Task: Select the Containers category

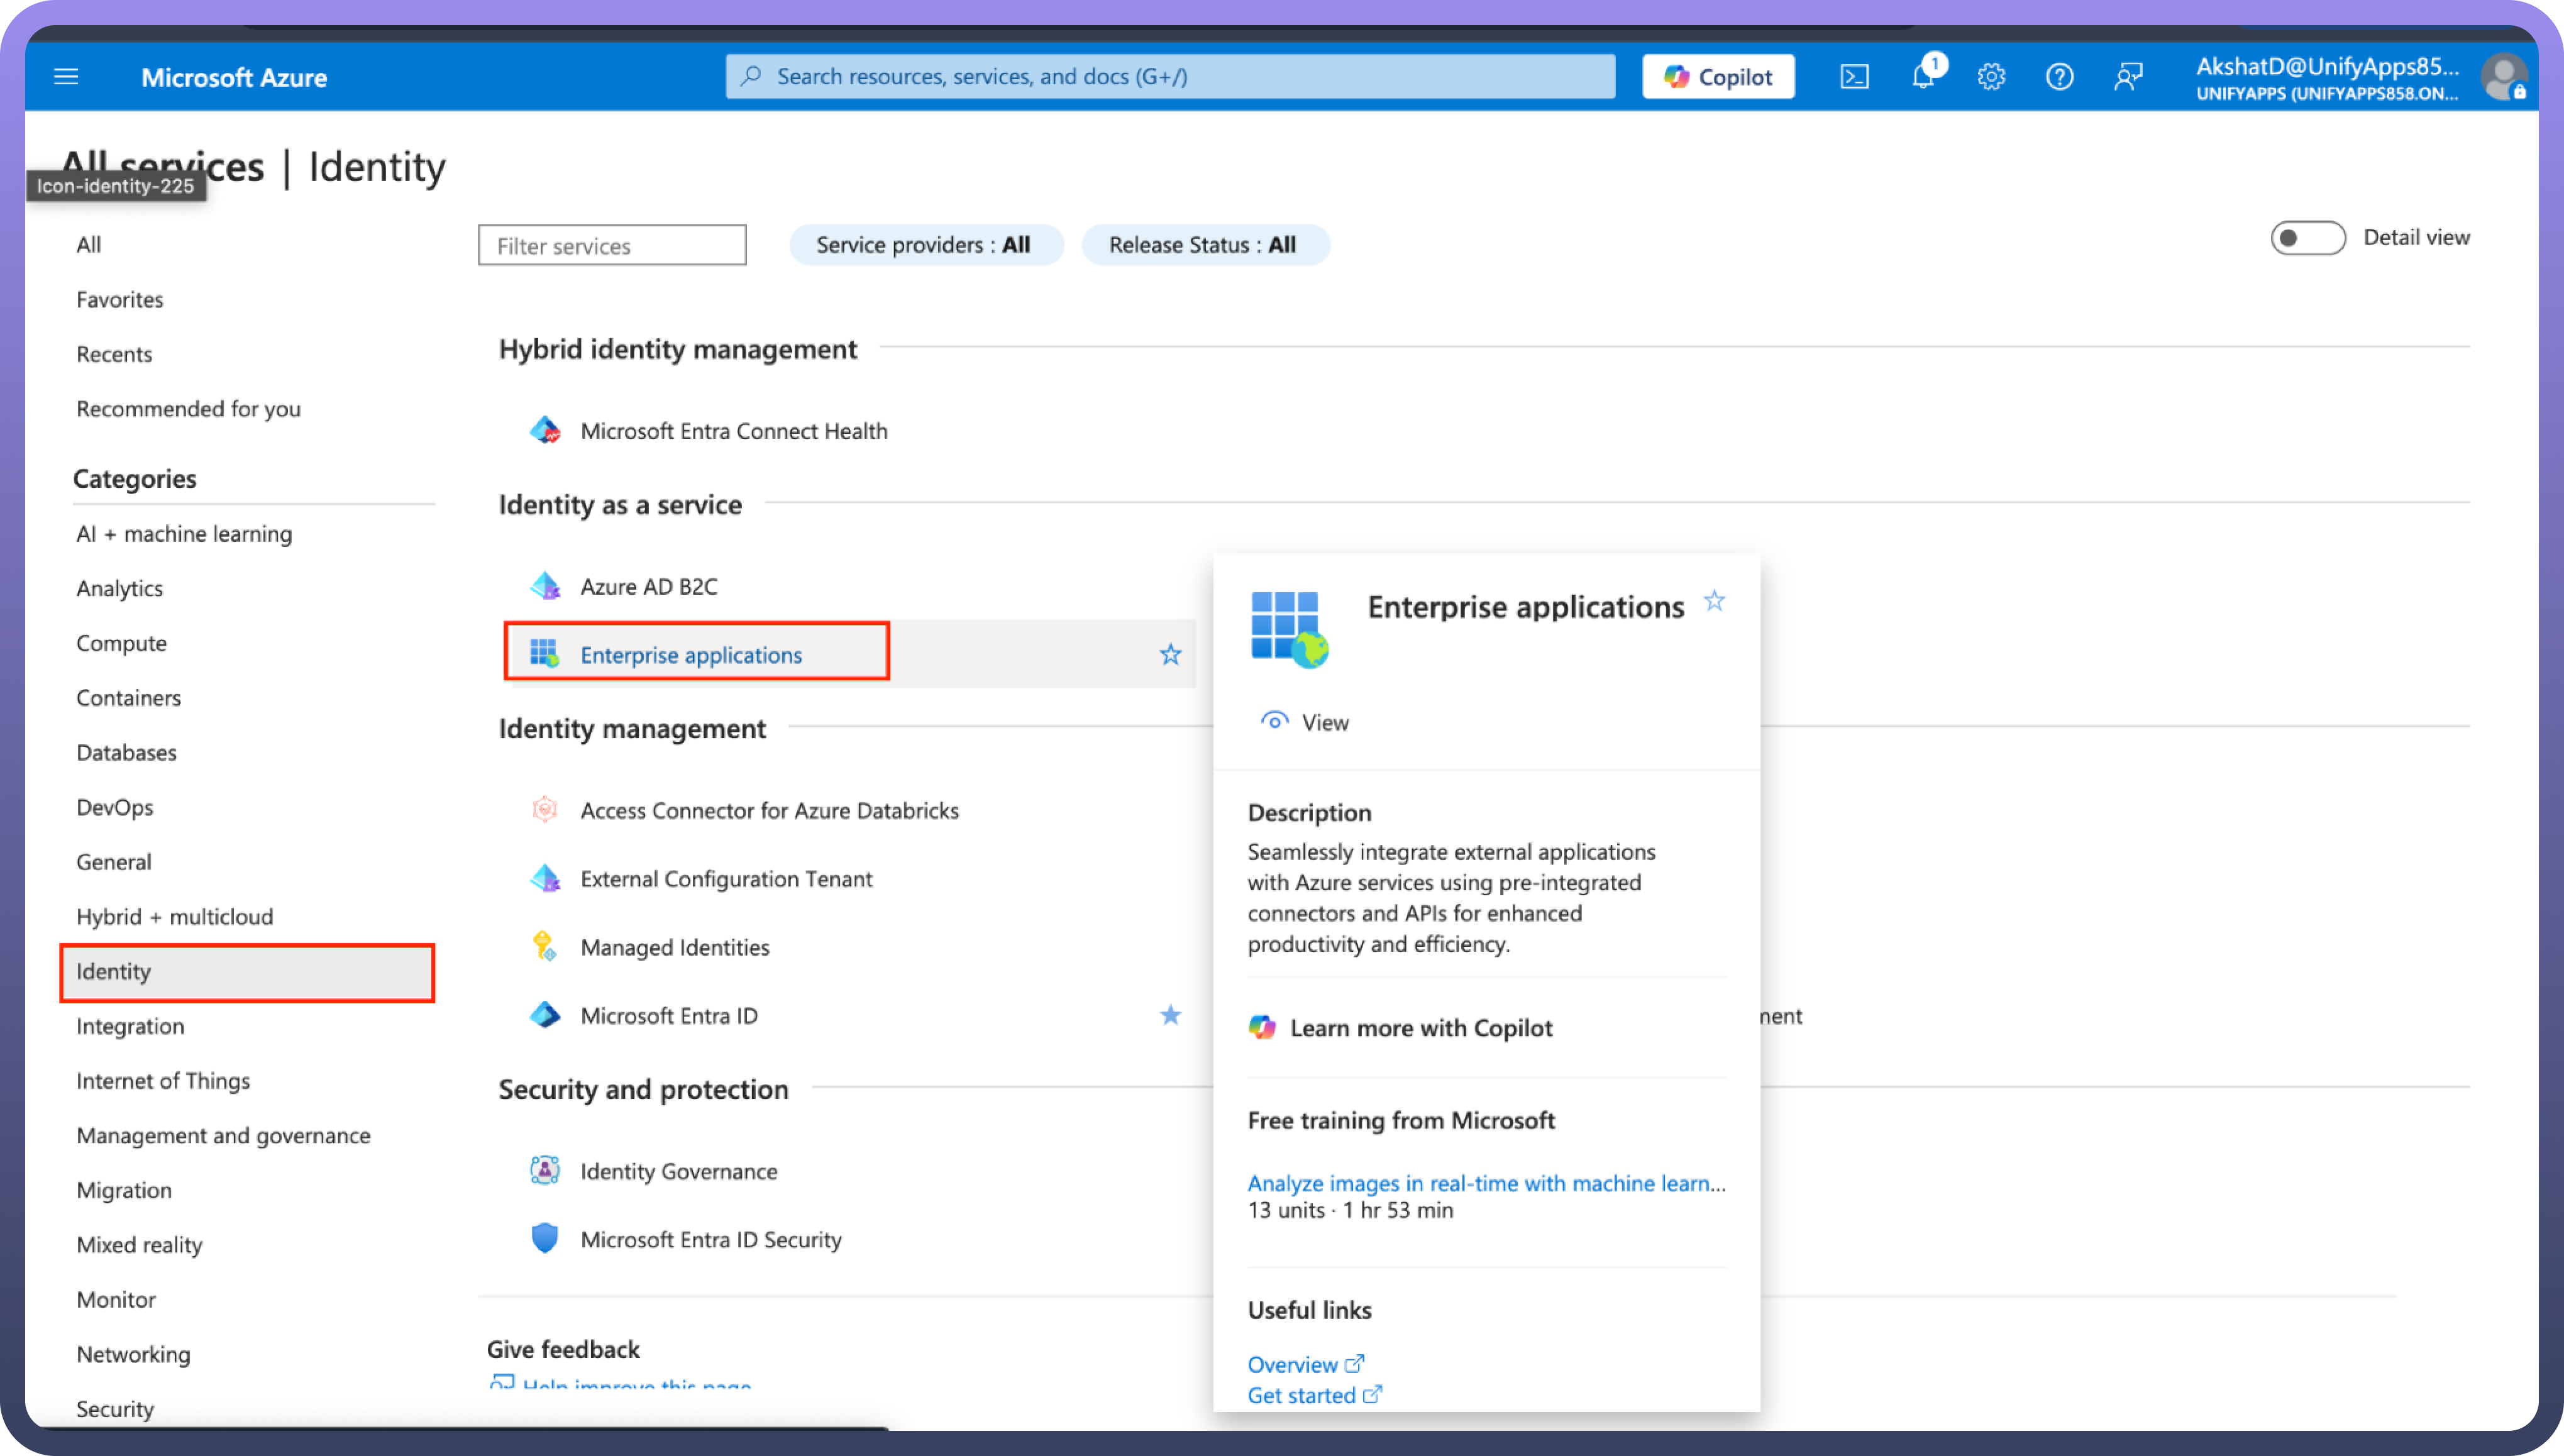Action: pyautogui.click(x=129, y=698)
